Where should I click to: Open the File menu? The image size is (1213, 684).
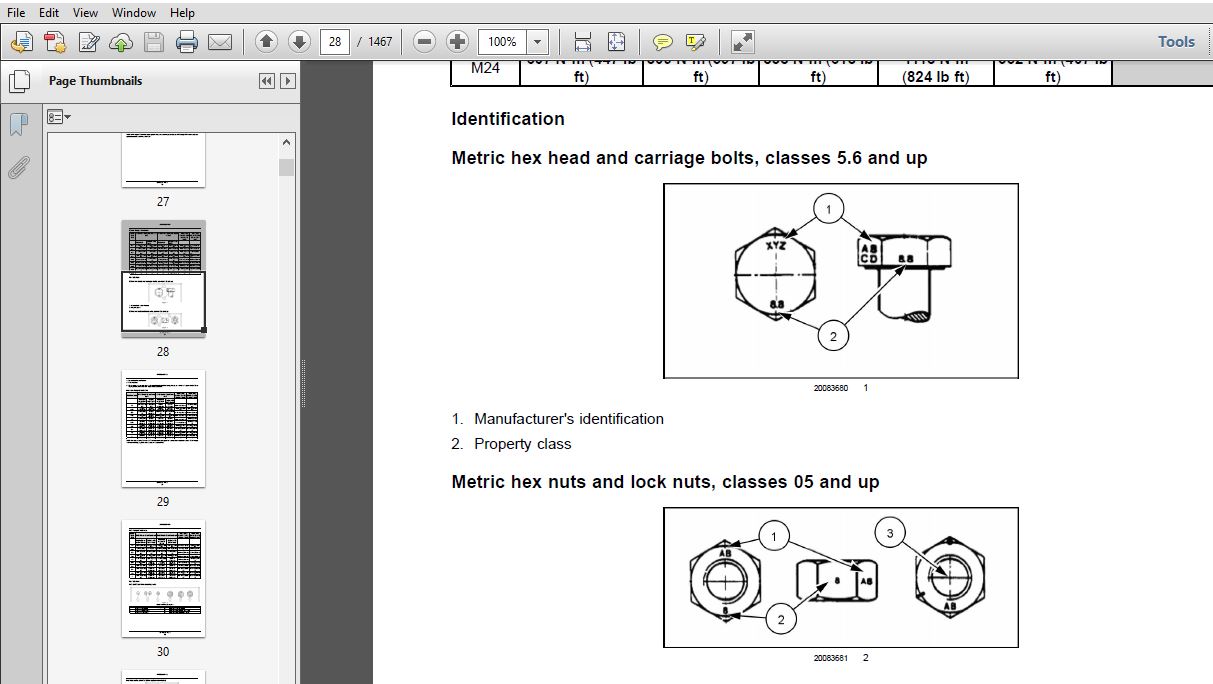17,13
